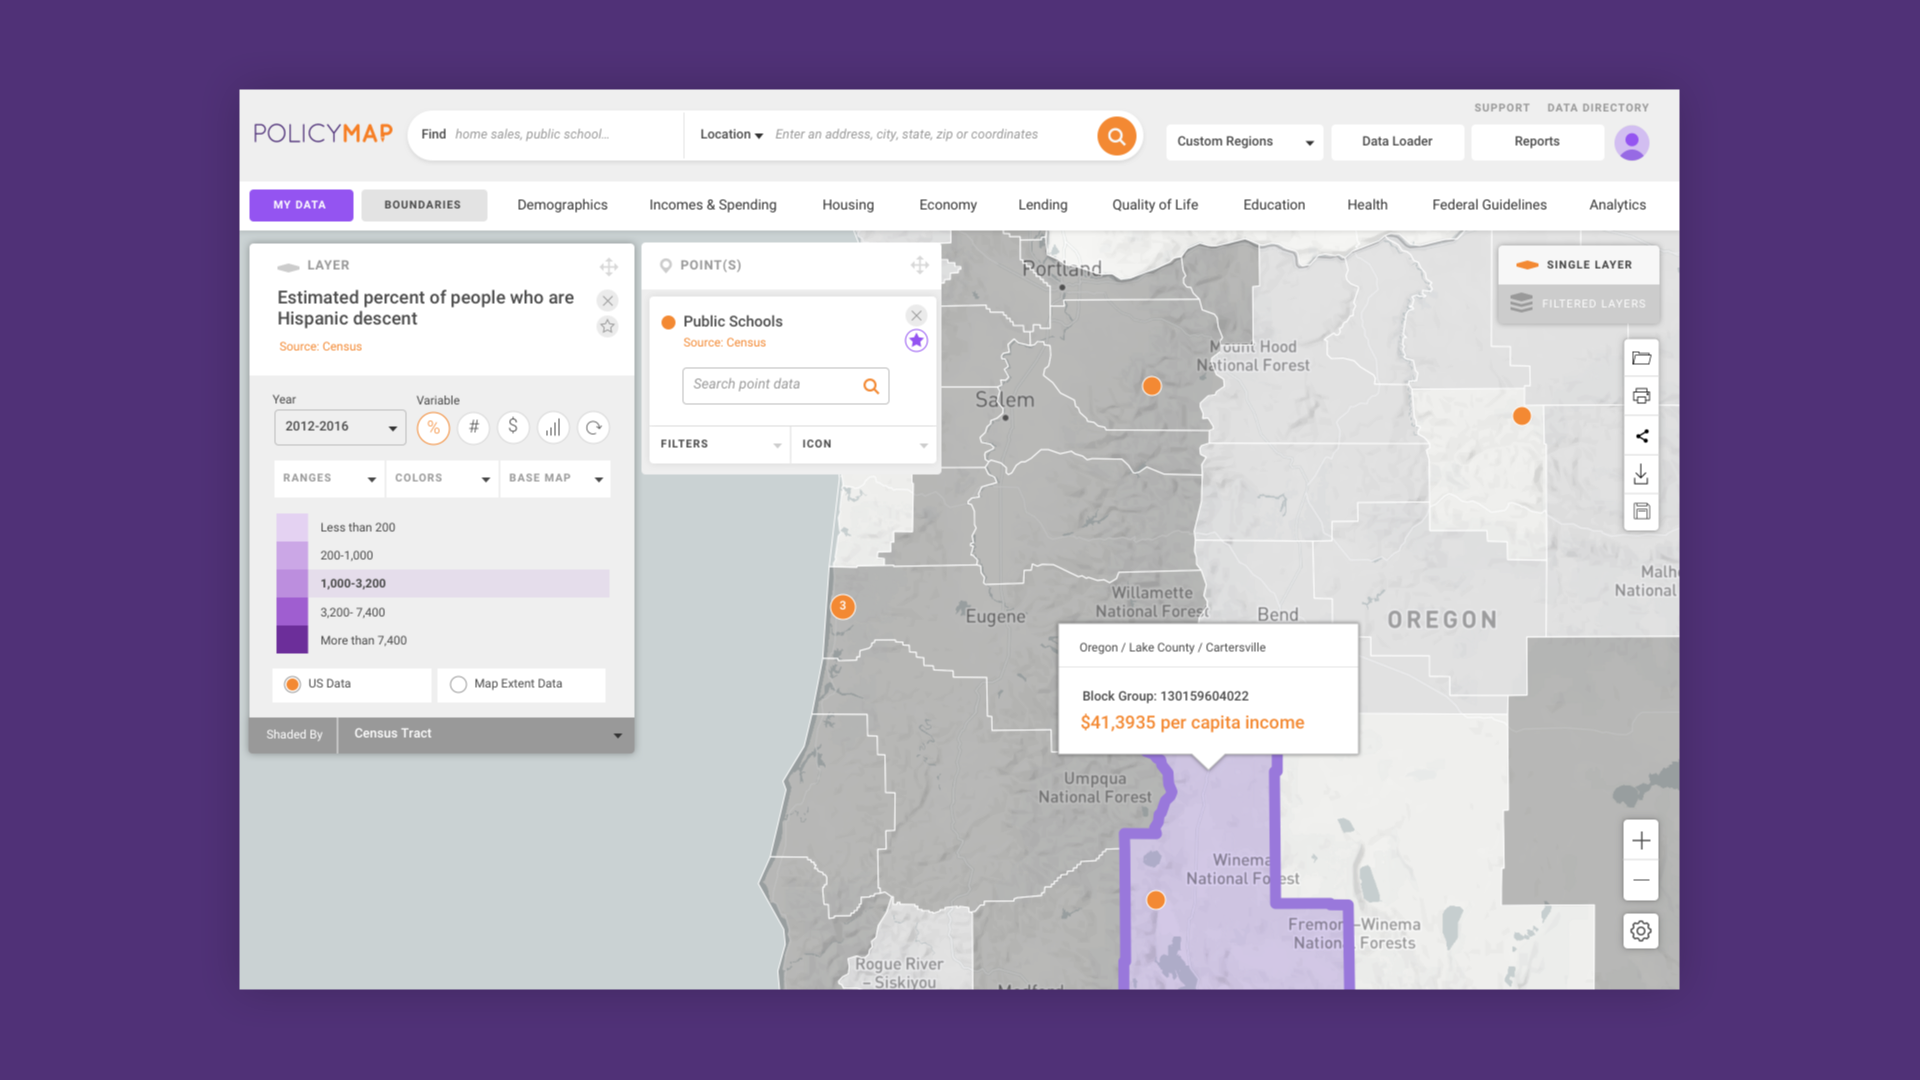Click the Reports button

pos(1535,141)
